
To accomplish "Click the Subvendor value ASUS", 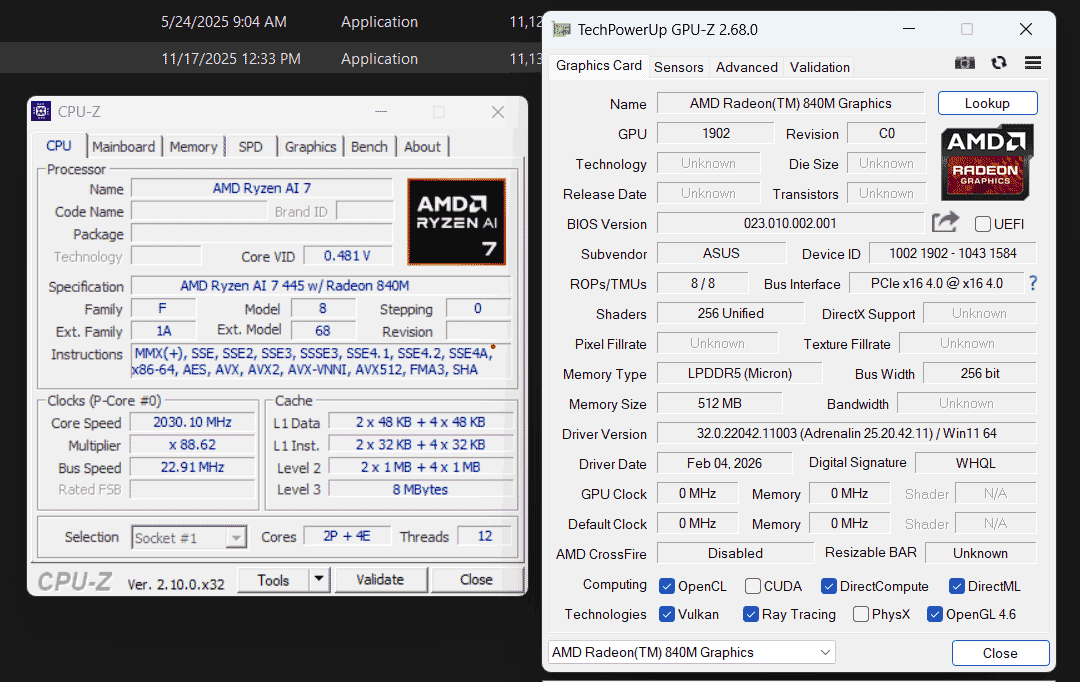I will tap(721, 253).
